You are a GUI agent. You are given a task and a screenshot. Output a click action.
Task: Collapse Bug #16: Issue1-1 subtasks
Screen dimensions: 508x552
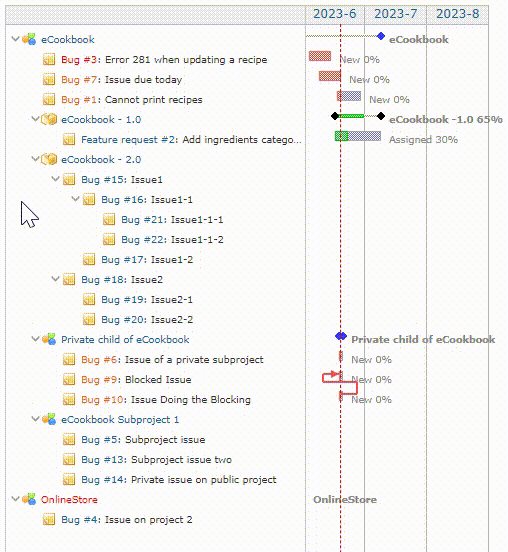[x=75, y=199]
